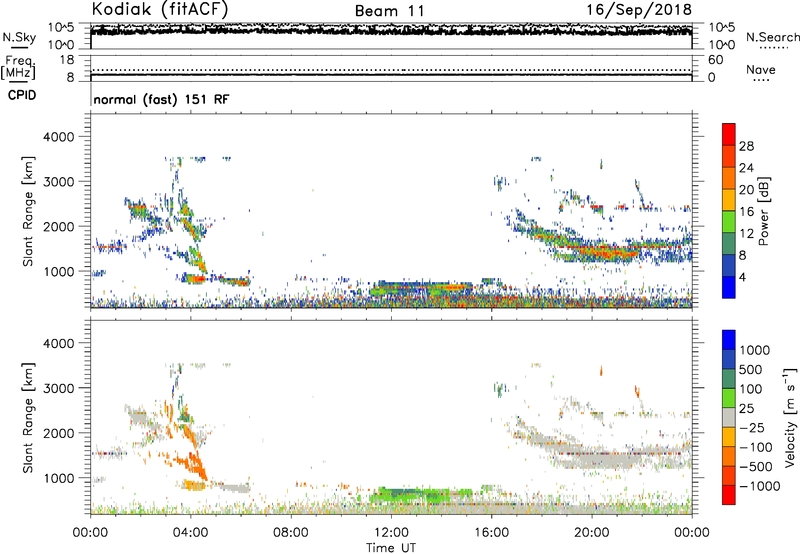Screen dimensions: 800x554
Task: Click the "16" Power colorbar label
Action: click(746, 212)
